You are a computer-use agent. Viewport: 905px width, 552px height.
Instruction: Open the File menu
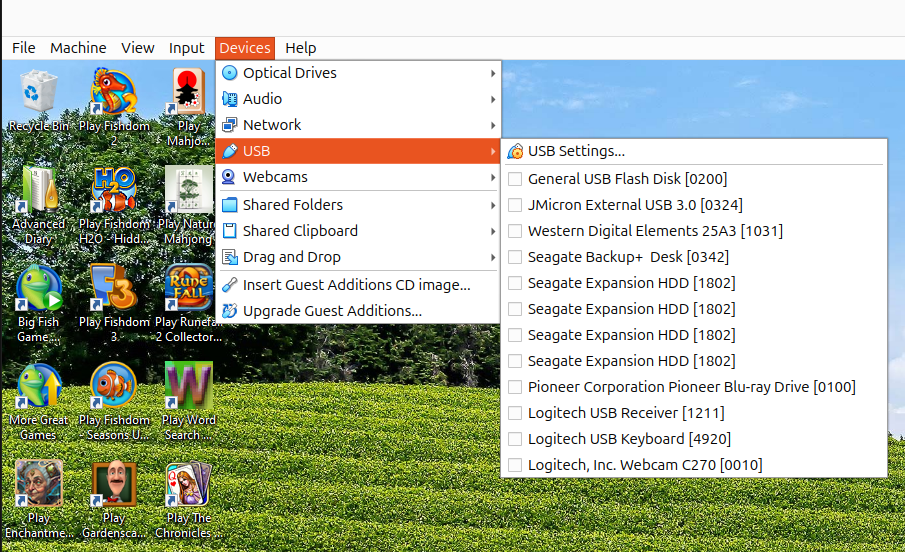(x=24, y=48)
